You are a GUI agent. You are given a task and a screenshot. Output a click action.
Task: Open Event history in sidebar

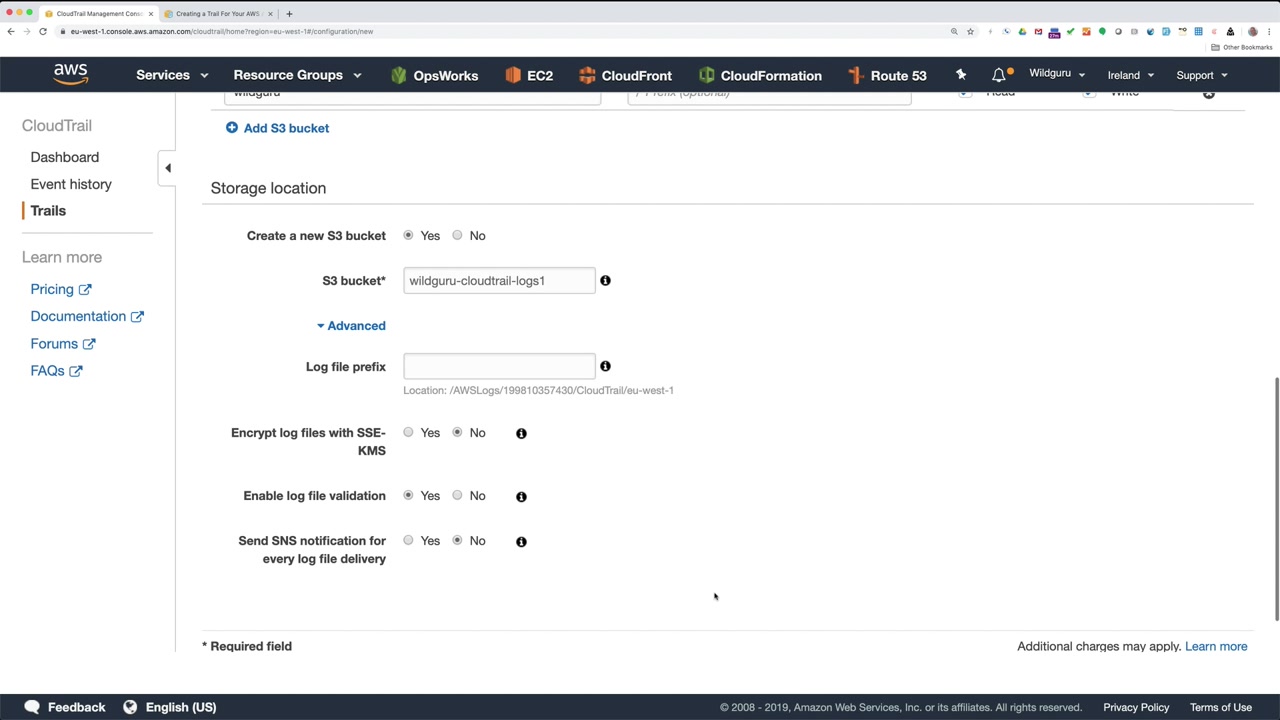71,184
